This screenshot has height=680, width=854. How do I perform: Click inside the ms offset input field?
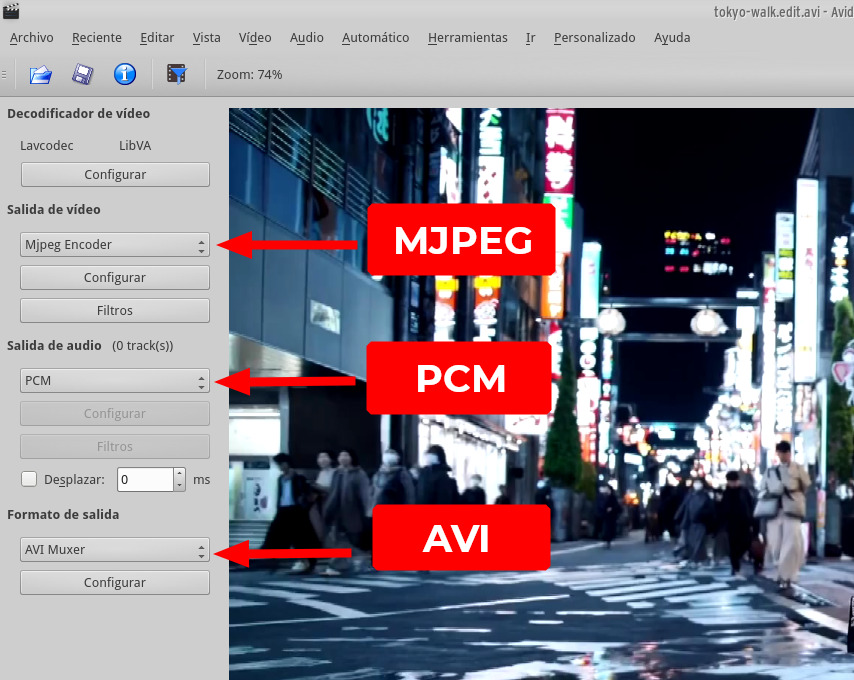click(x=145, y=479)
